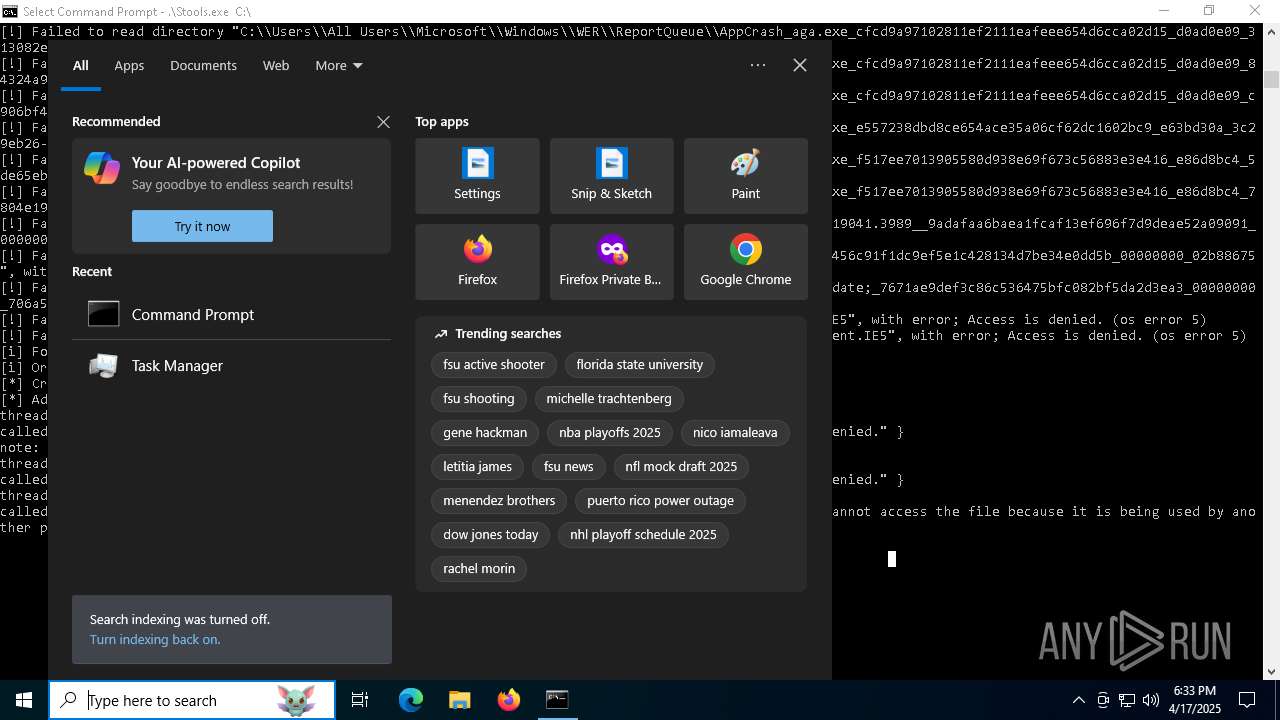This screenshot has width=1280, height=720.
Task: Click the Command Prompt title bar icon
Action: (x=9, y=11)
